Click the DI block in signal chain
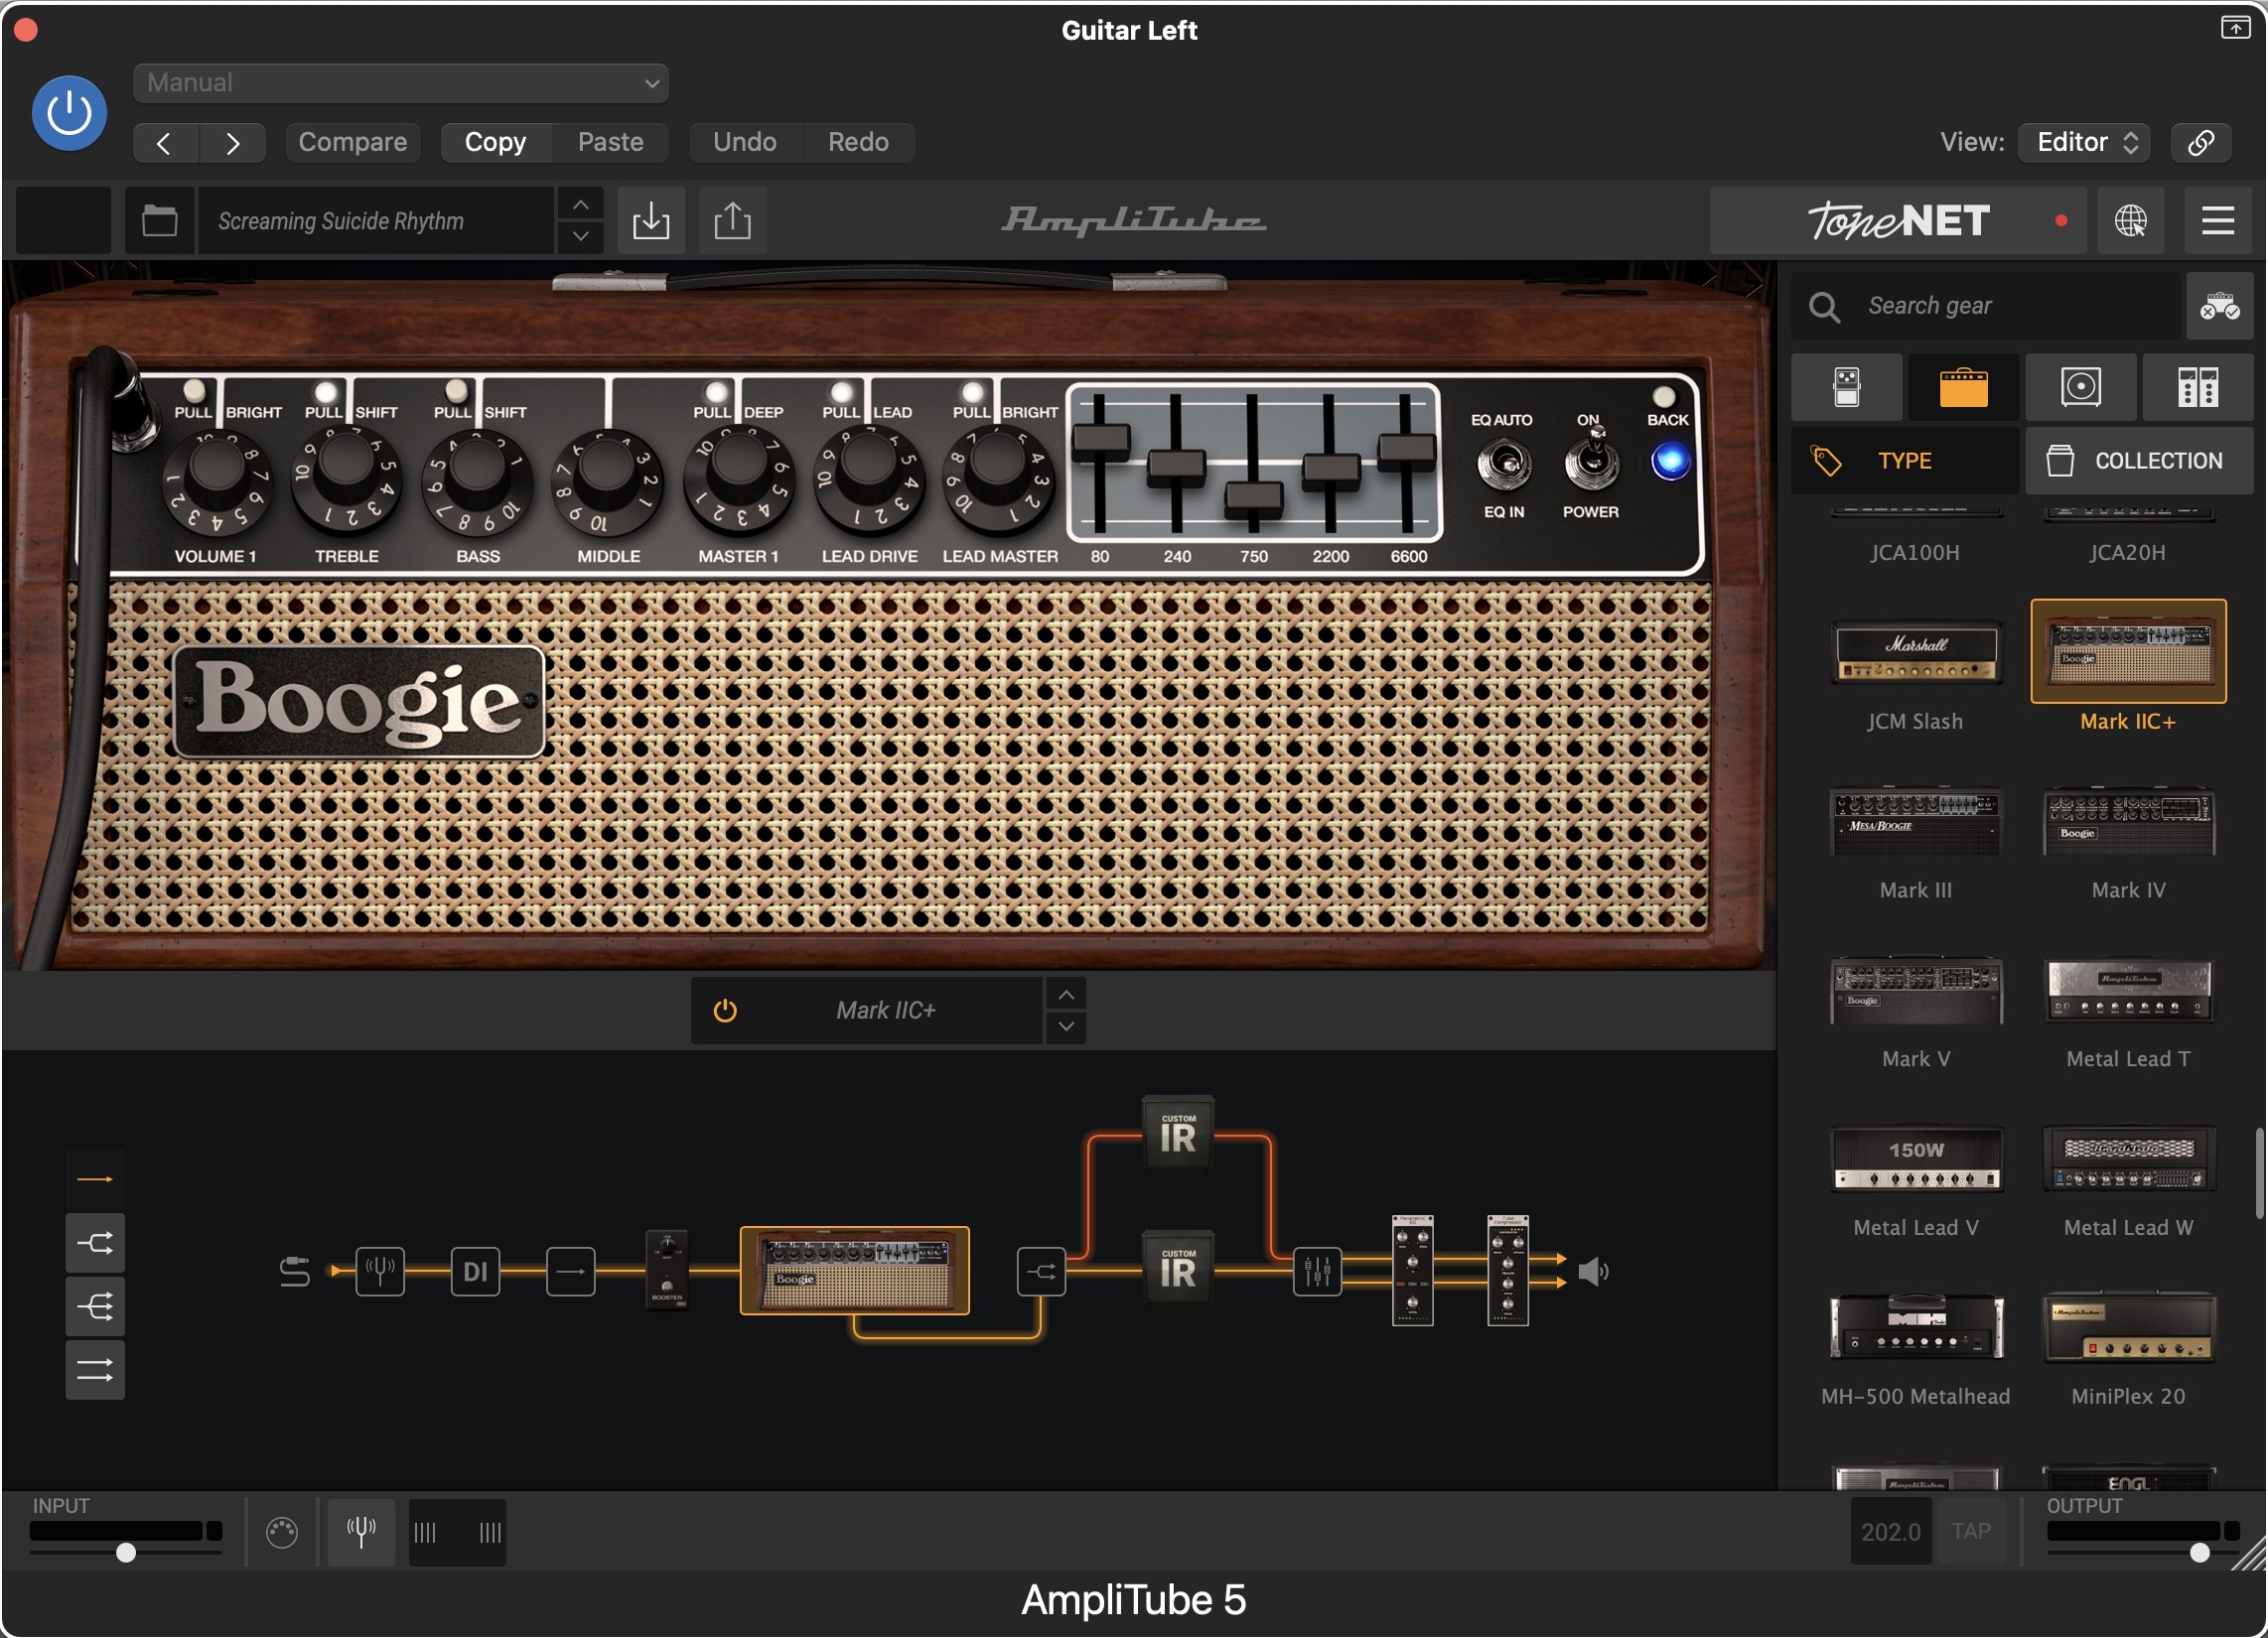The width and height of the screenshot is (2268, 1638). (475, 1272)
